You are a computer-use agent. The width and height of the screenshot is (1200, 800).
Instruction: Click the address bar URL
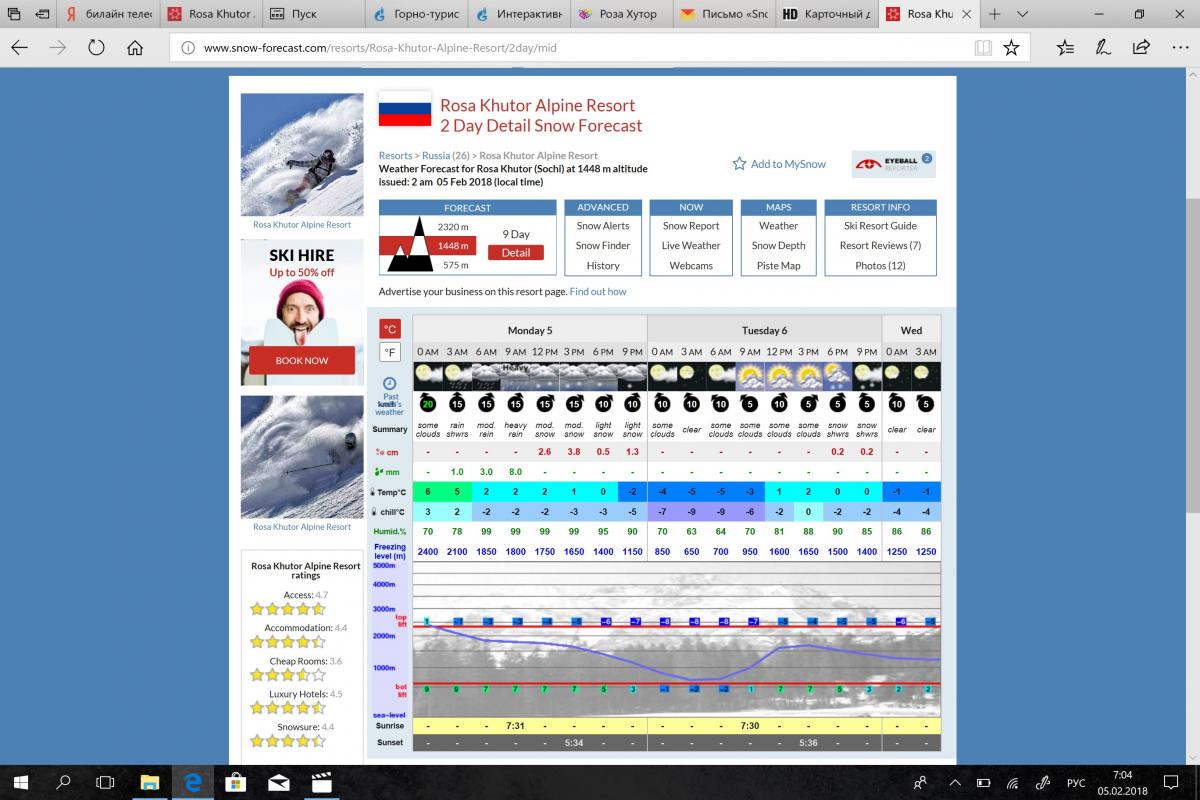380,47
